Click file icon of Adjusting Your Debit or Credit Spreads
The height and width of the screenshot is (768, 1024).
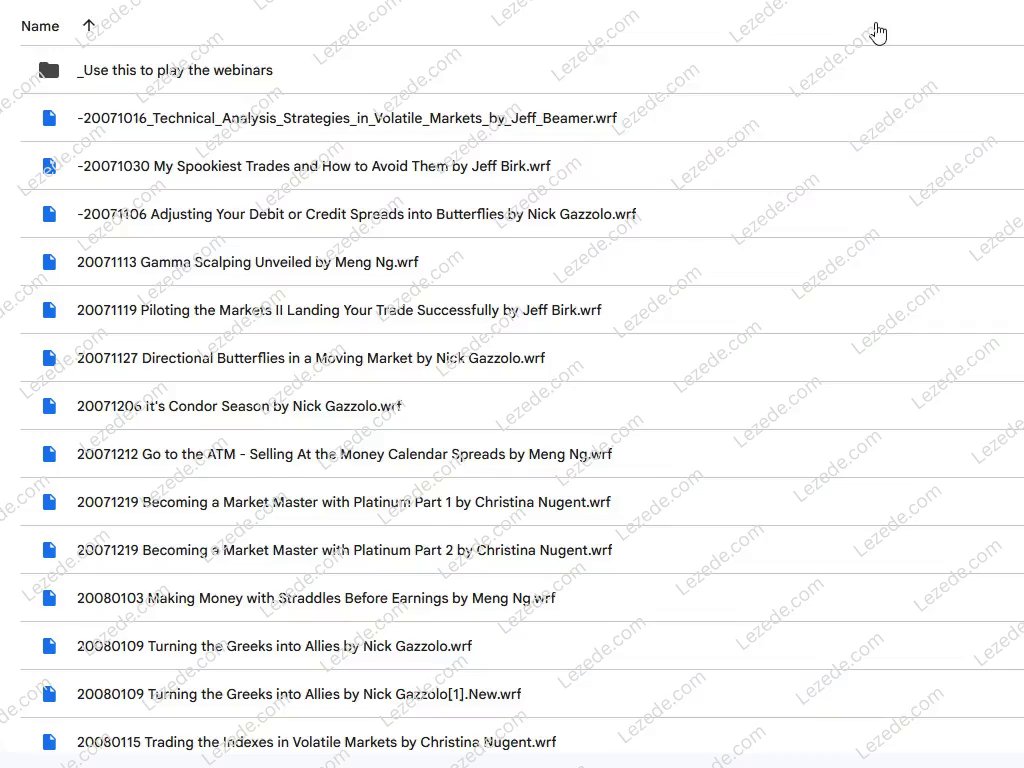tap(49, 214)
